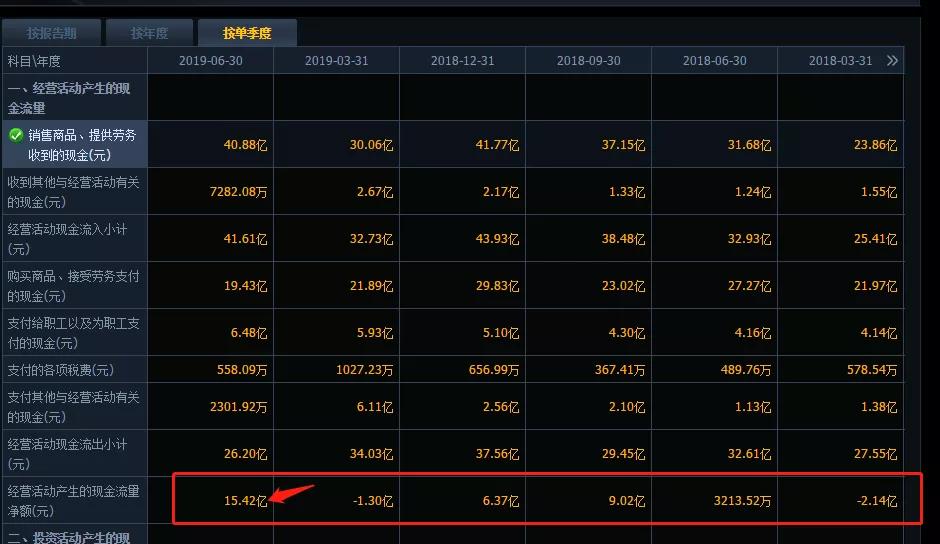
Task: Click the 支付给职工以及为职工支付的现金 row label
Action: (74, 333)
